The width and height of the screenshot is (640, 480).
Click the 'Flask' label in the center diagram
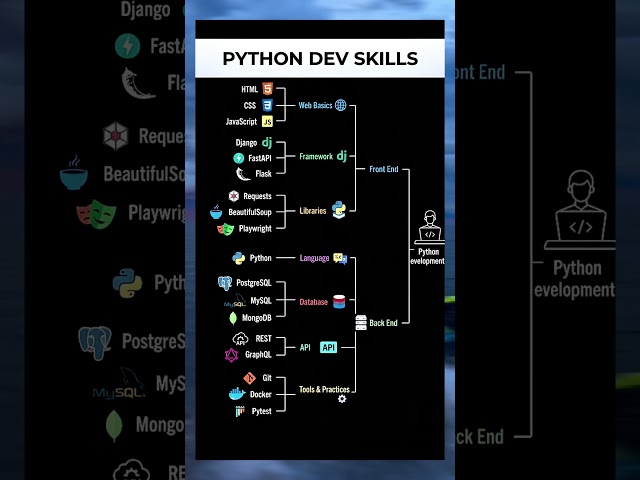(263, 174)
